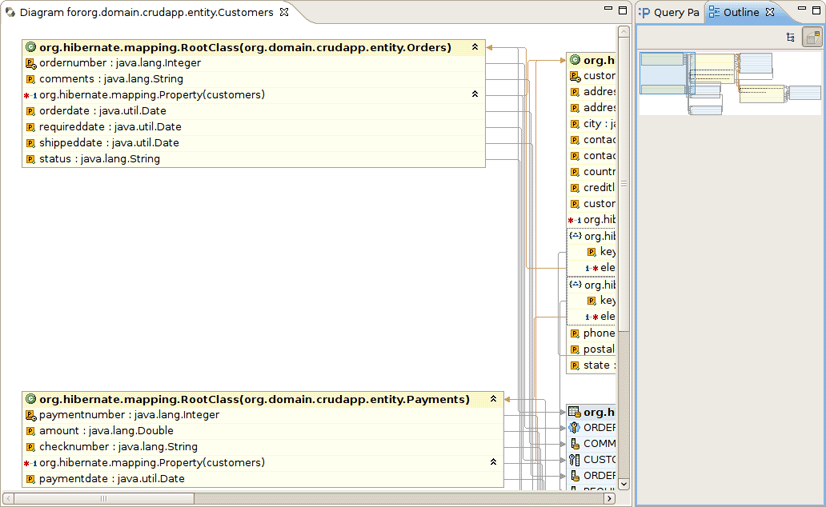
Task: Click the Orders RootClass green class icon
Action: click(x=31, y=47)
